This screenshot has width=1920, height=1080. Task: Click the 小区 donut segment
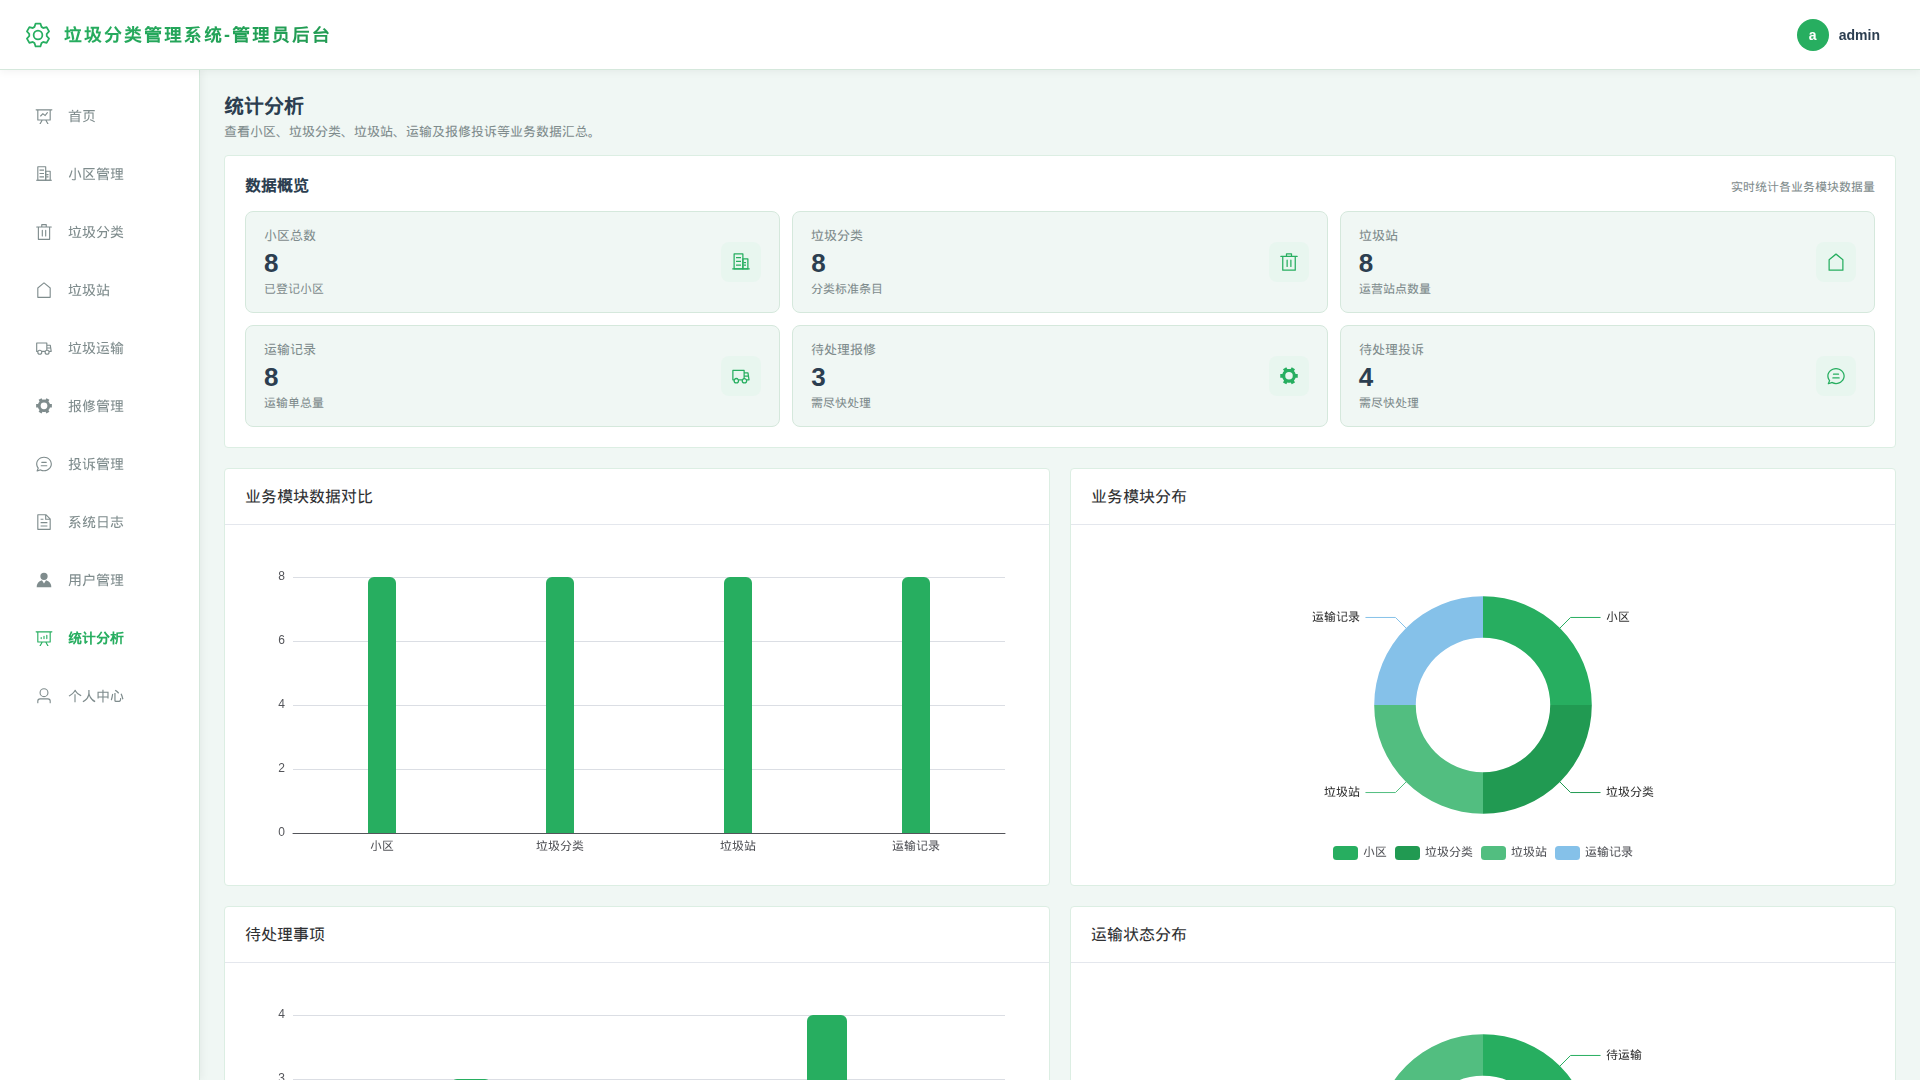(1544, 644)
